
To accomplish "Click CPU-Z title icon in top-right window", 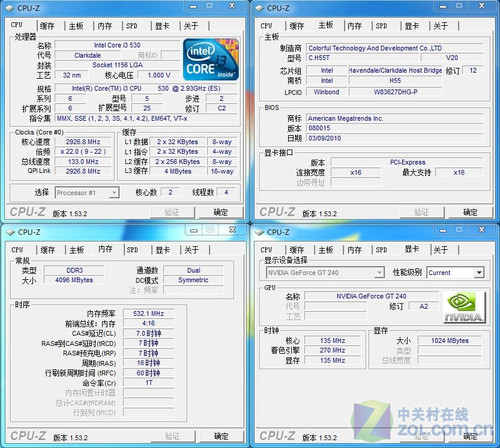I will [x=259, y=8].
